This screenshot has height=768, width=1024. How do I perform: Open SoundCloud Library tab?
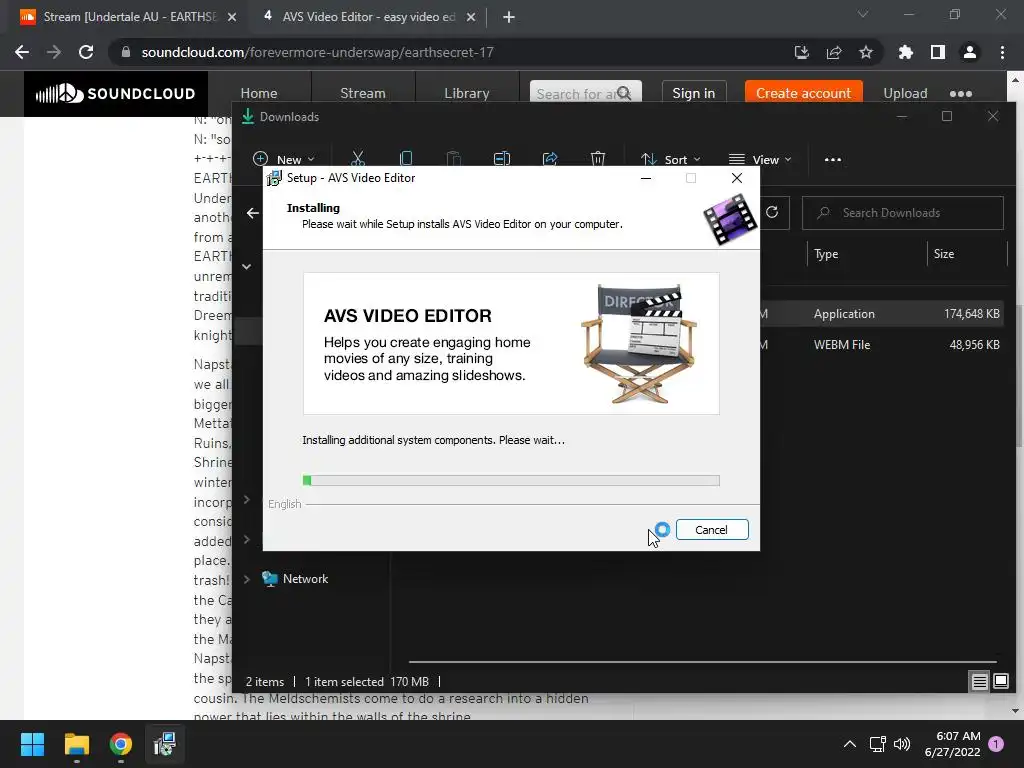click(466, 93)
